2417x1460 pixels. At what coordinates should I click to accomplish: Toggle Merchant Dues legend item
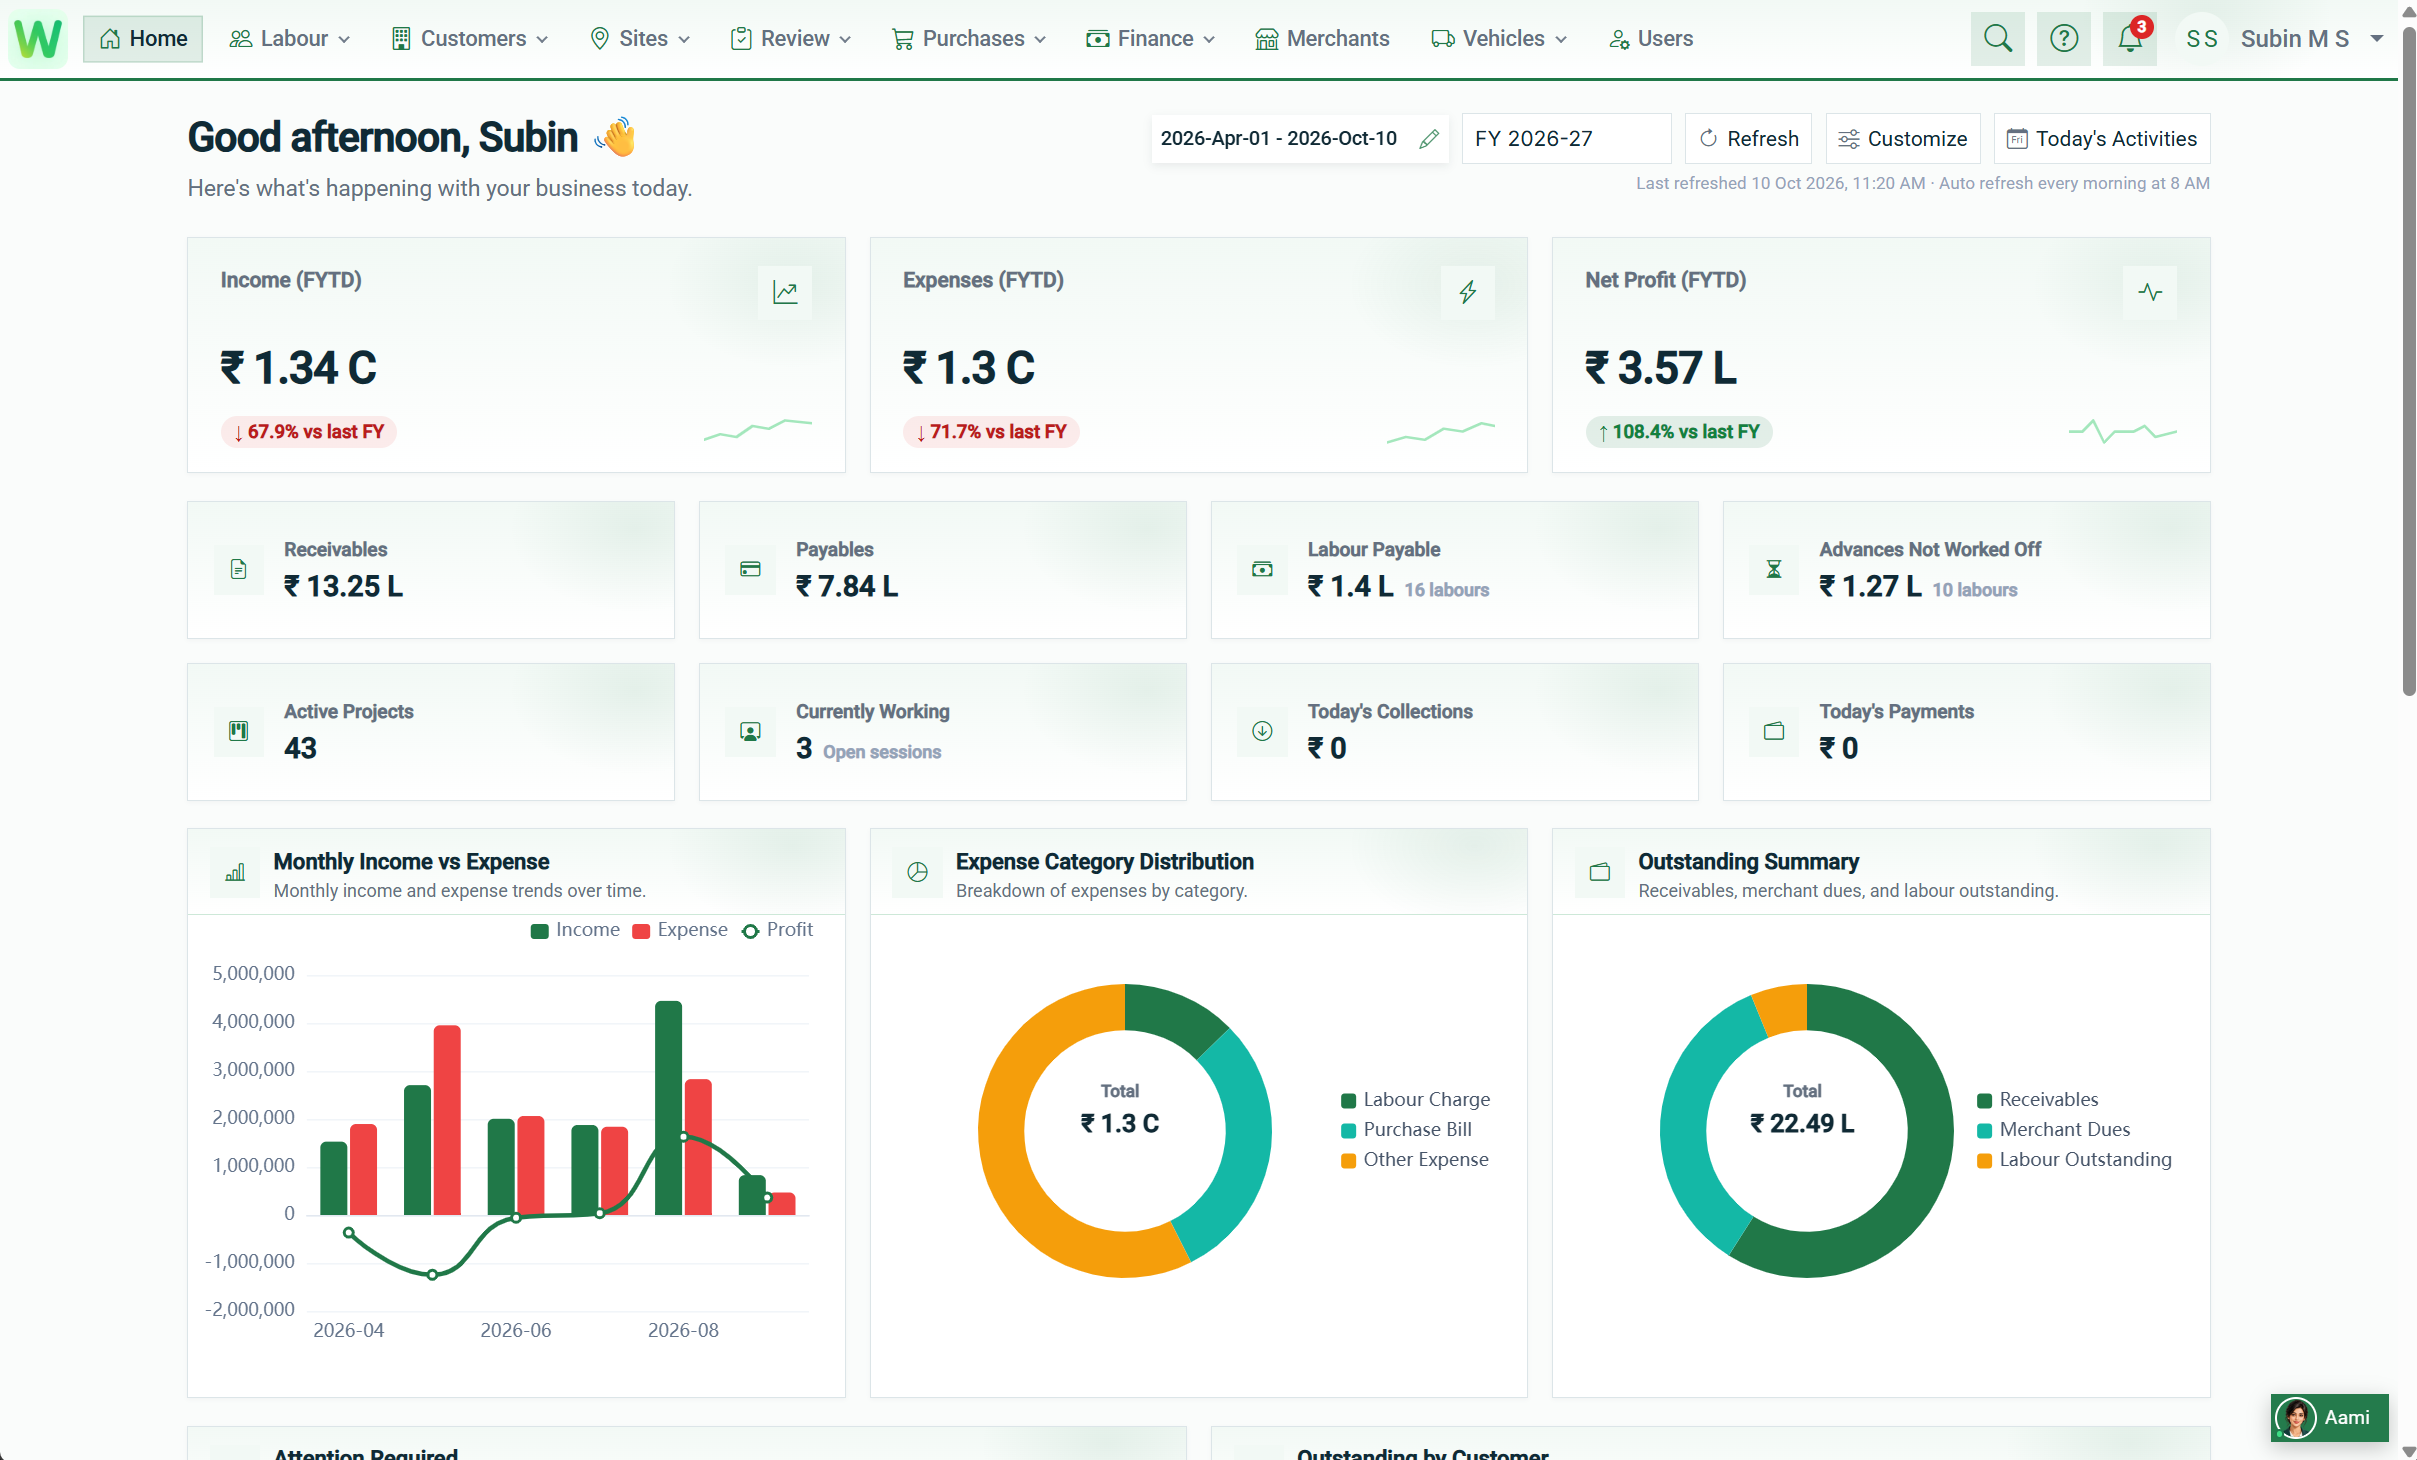click(2053, 1129)
